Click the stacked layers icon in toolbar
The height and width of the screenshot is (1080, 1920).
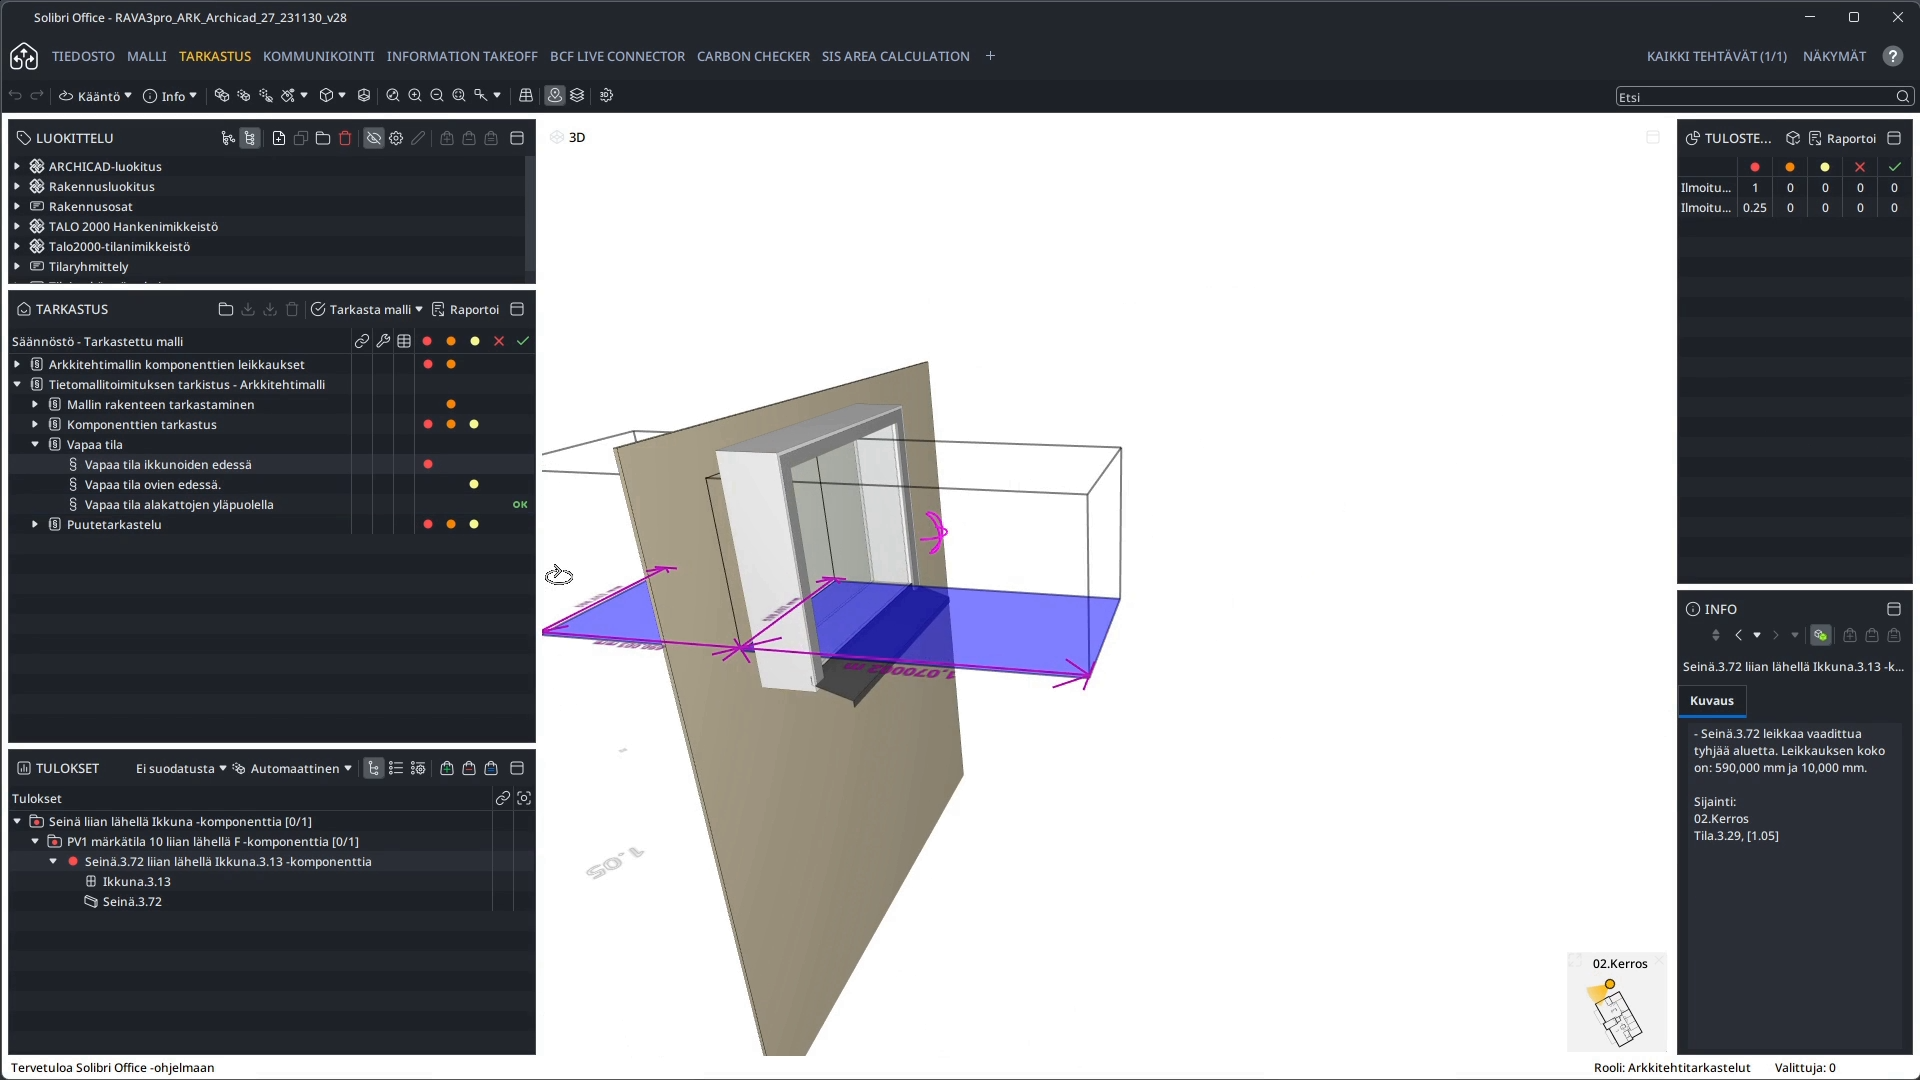[577, 96]
